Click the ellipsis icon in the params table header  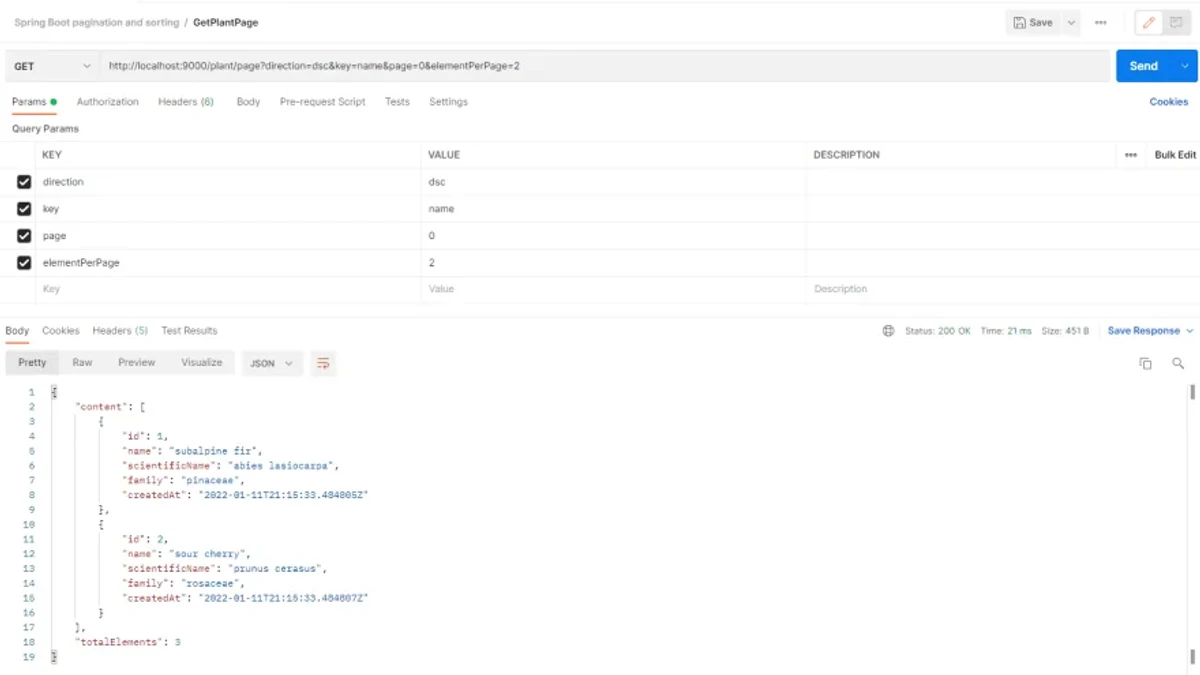pos(1131,155)
